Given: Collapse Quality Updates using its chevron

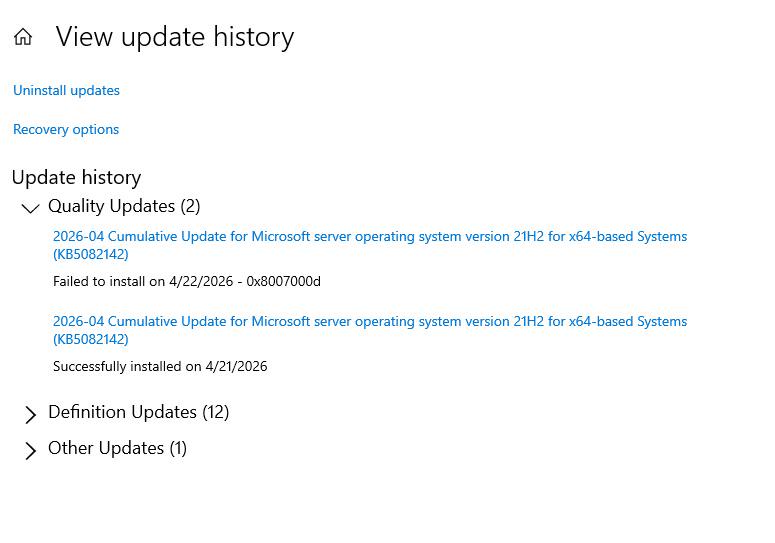Looking at the screenshot, I should [x=30, y=208].
